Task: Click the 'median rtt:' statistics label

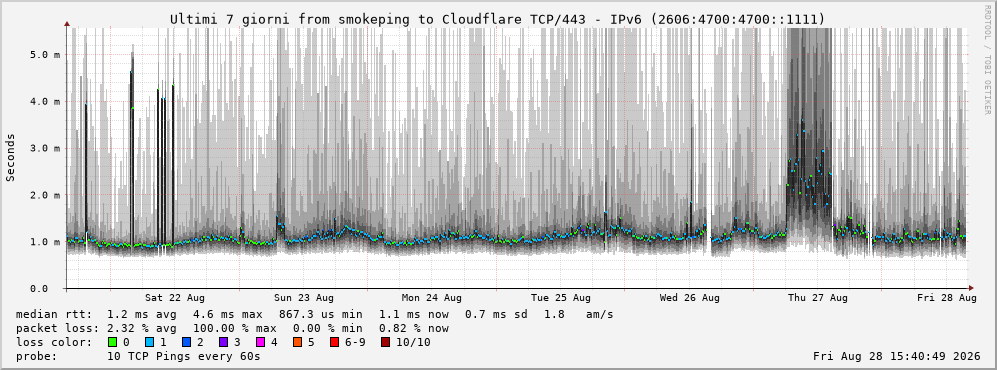Action: pyautogui.click(x=53, y=315)
